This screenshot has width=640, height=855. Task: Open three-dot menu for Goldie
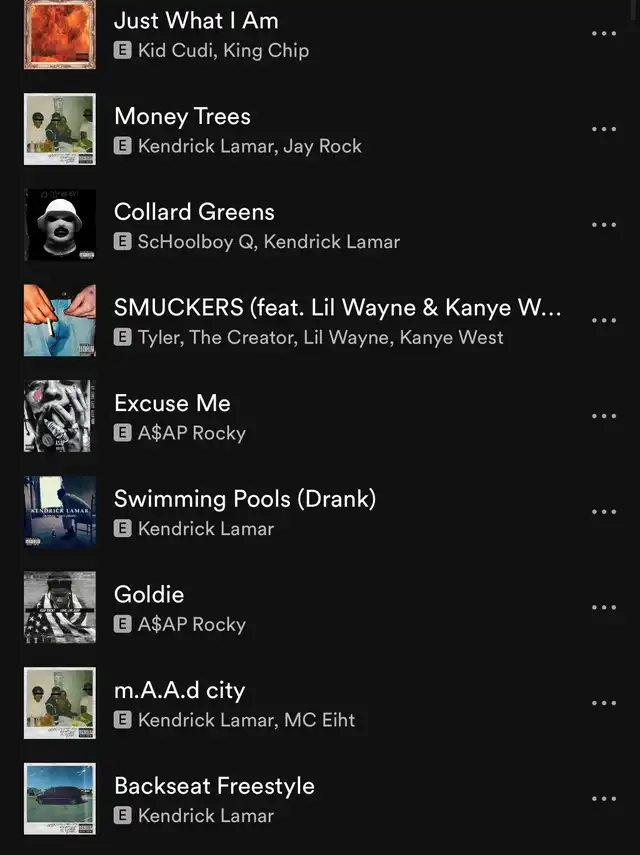point(603,607)
